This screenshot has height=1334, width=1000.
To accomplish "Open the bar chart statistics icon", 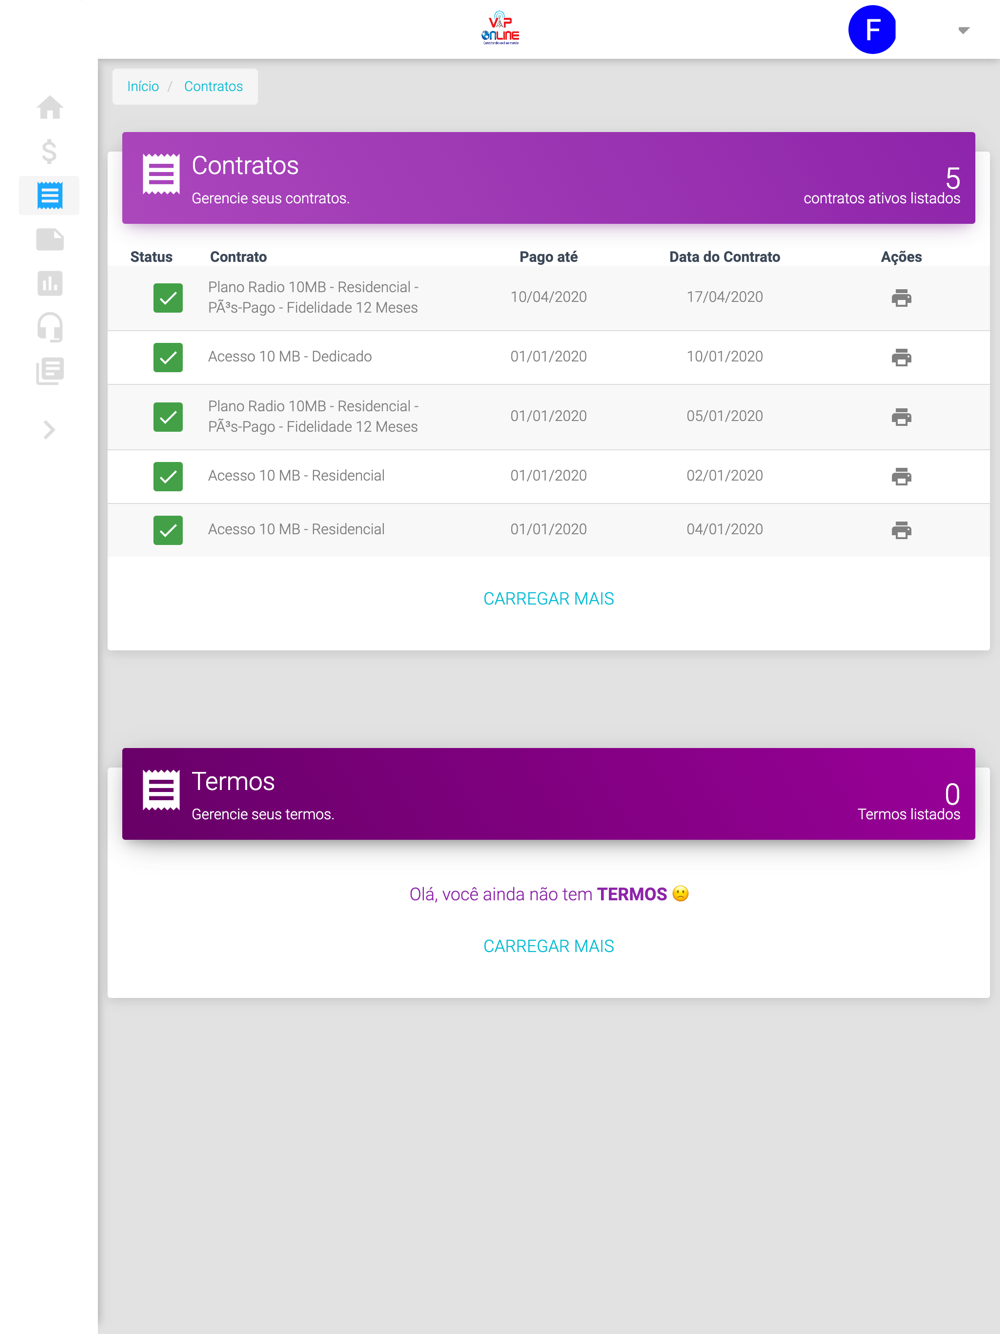I will click(49, 283).
